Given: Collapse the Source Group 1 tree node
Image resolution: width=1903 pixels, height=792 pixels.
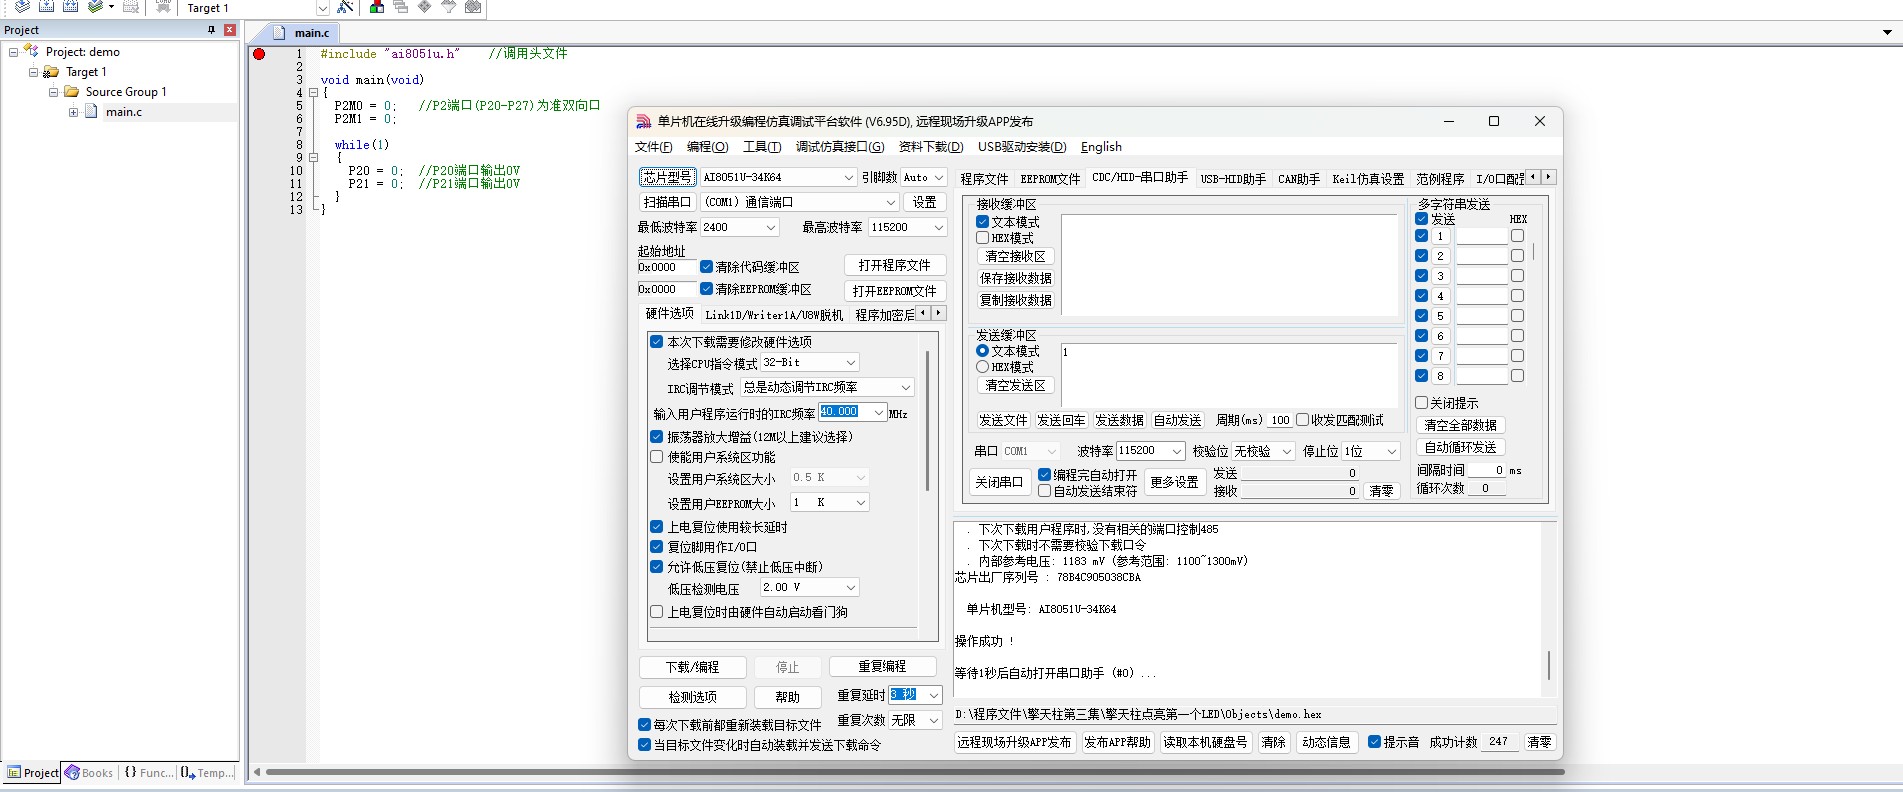Looking at the screenshot, I should (x=53, y=92).
